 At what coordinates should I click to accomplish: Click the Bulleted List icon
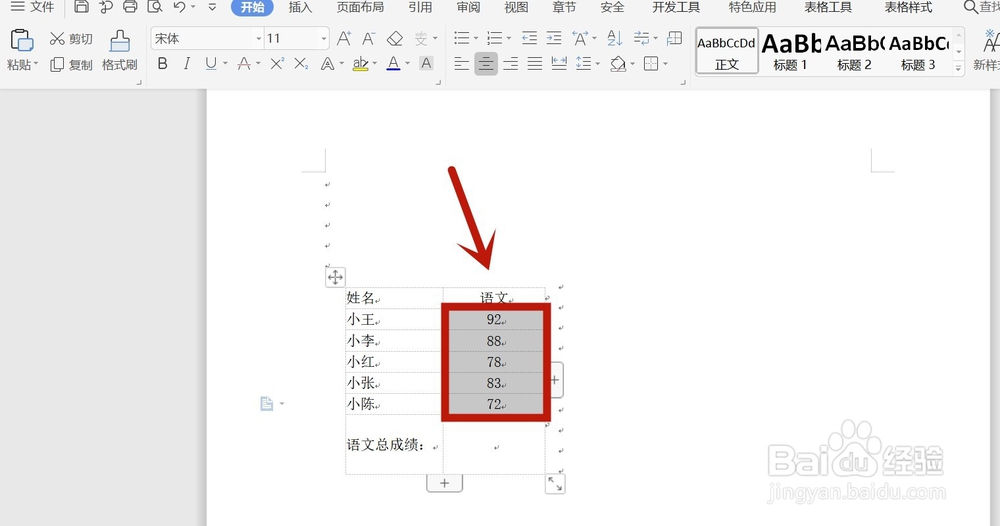462,38
